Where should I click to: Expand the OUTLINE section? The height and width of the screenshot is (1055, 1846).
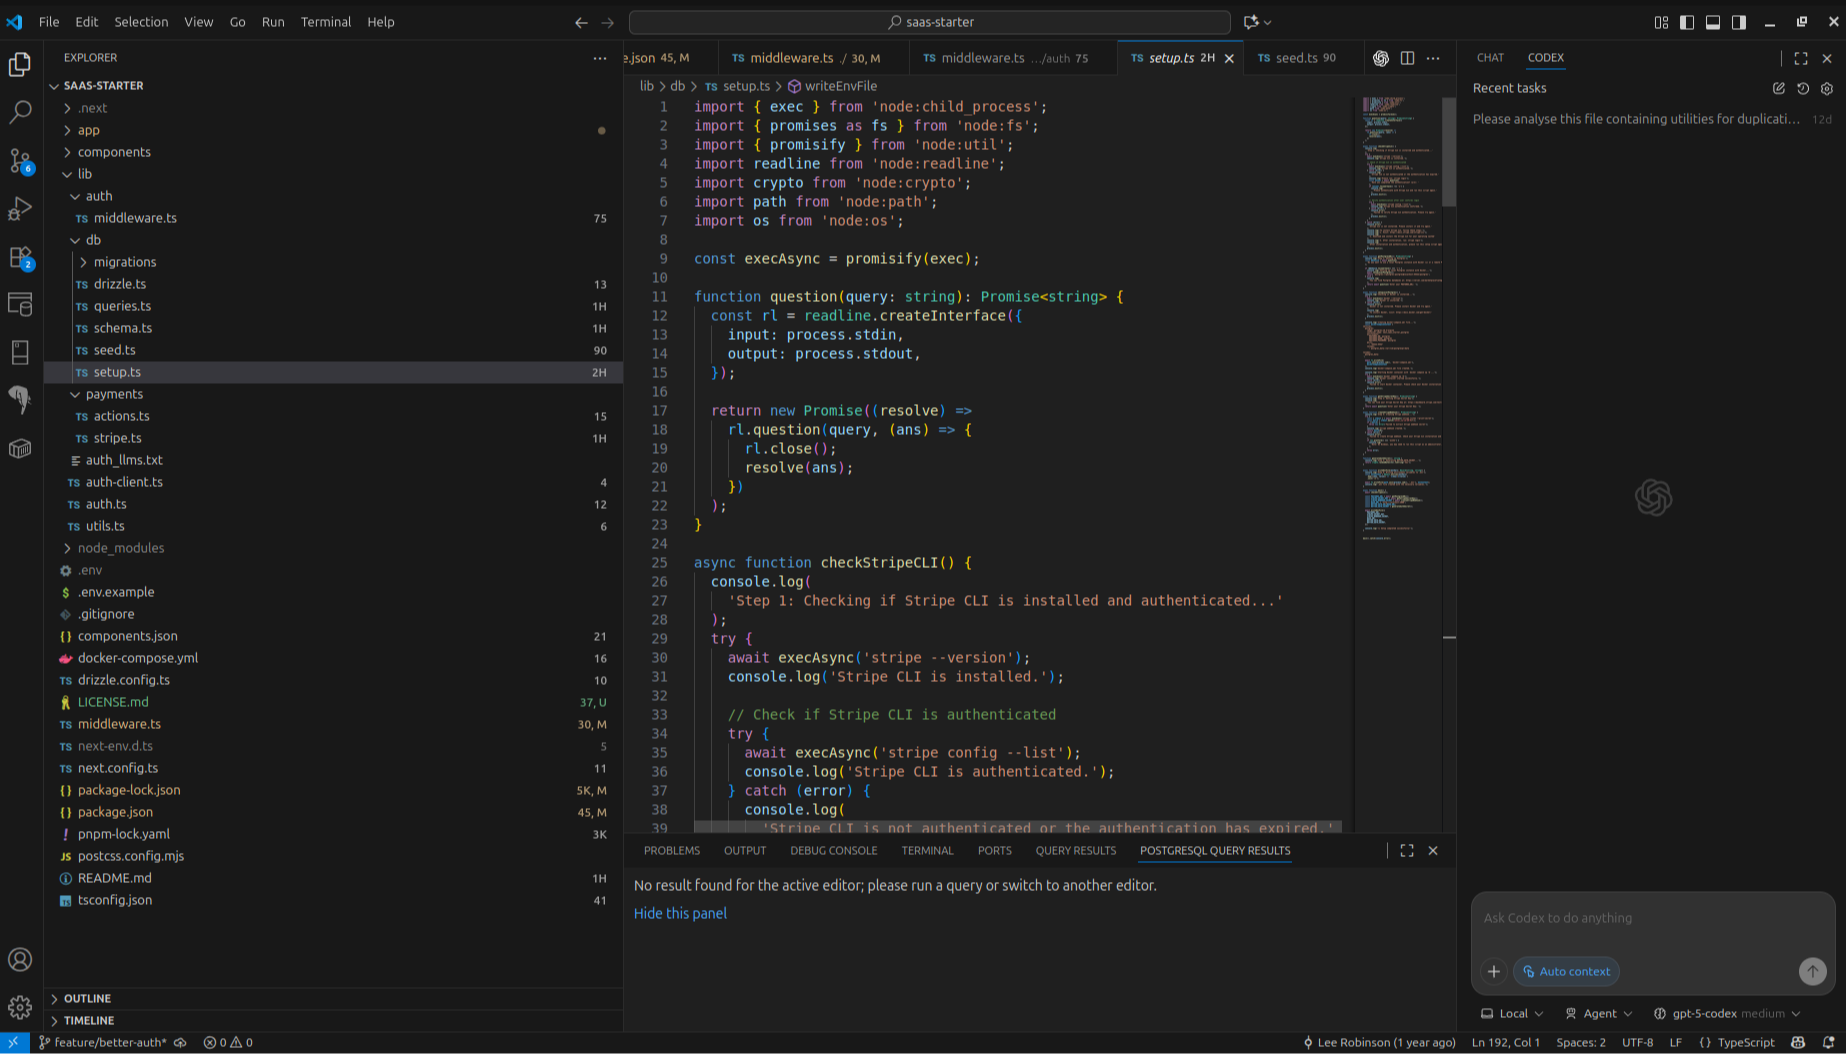[87, 998]
